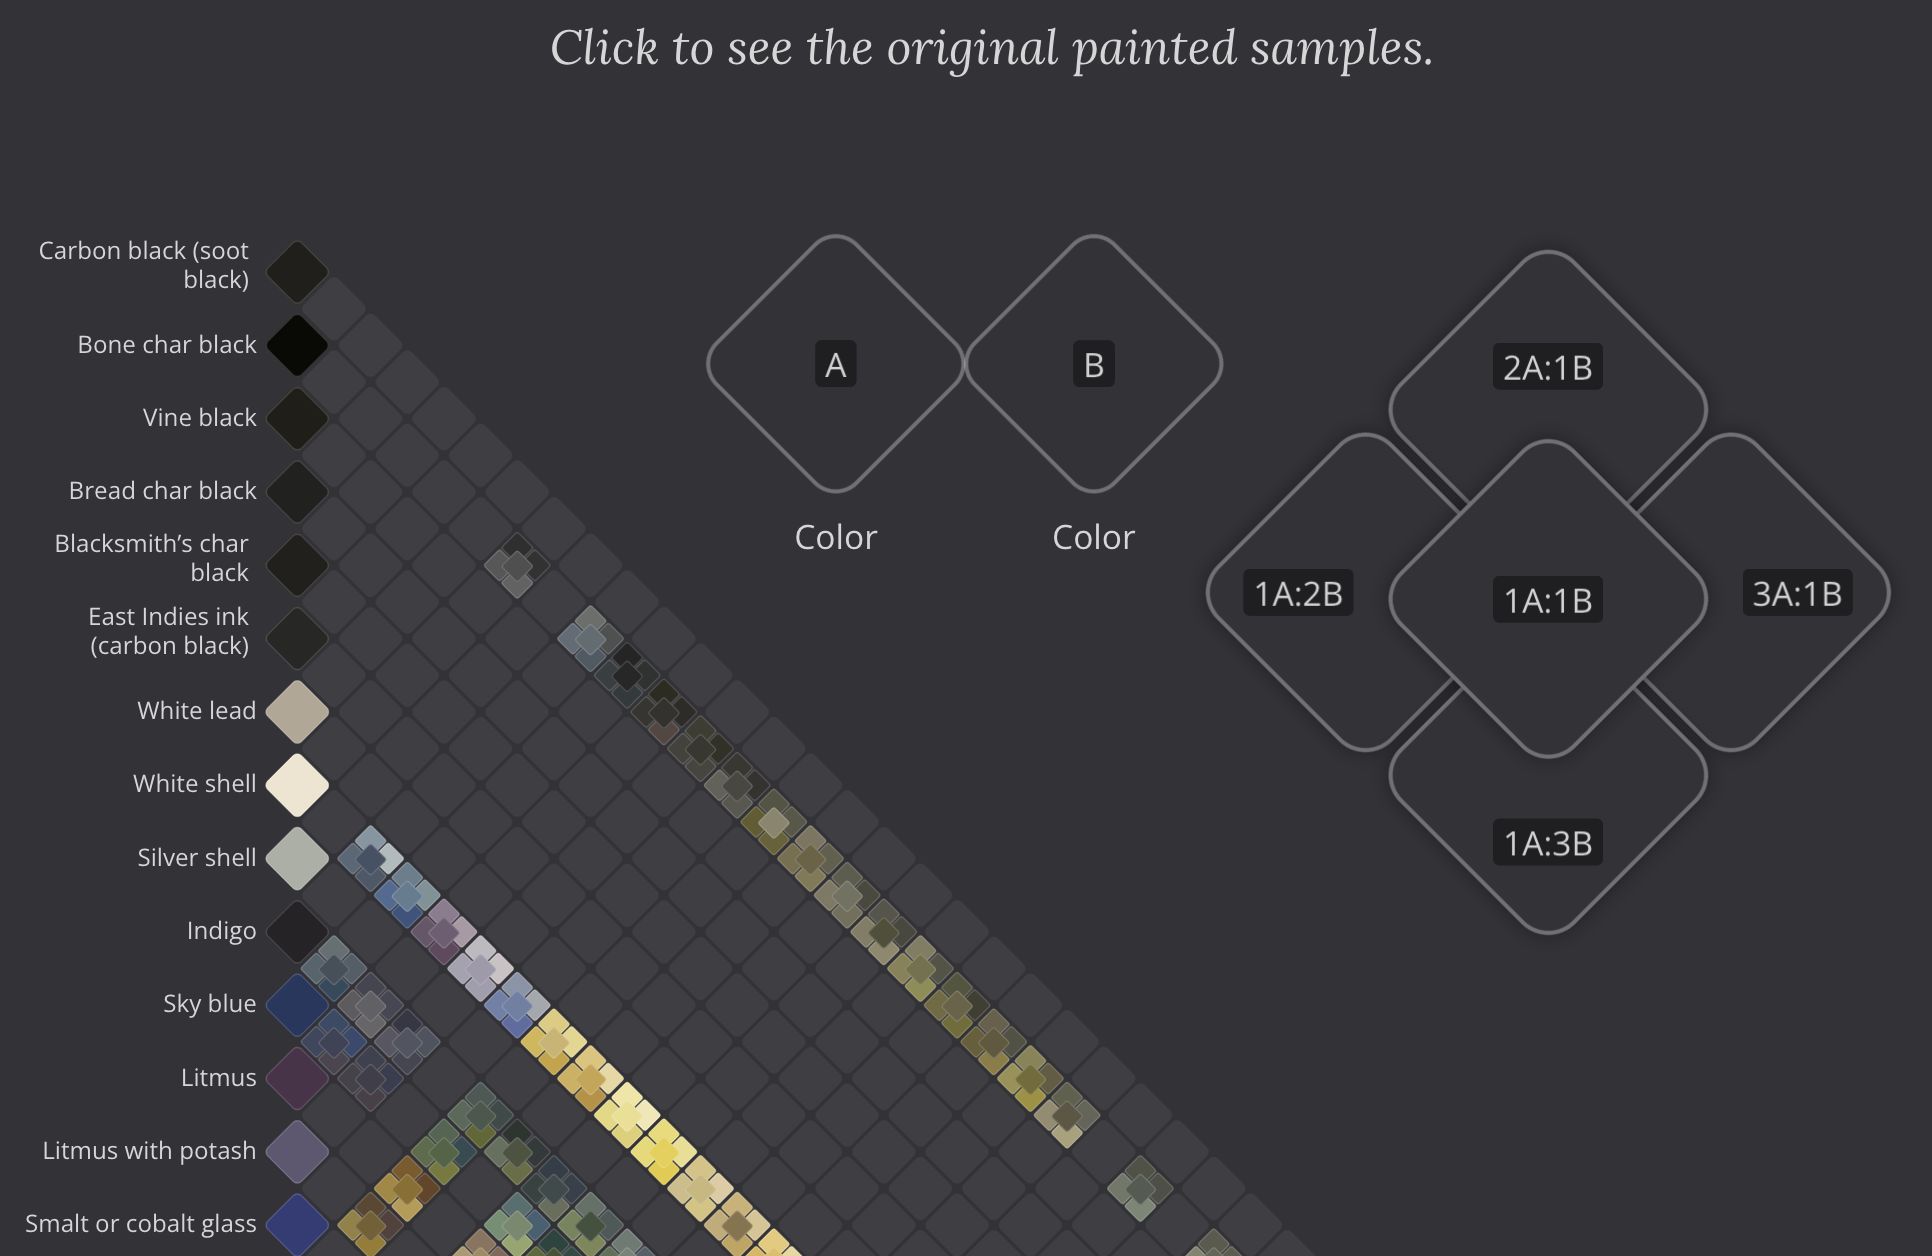Viewport: 1932px width, 1256px height.
Task: Select the Silver shell diamond swatch
Action: point(297,858)
